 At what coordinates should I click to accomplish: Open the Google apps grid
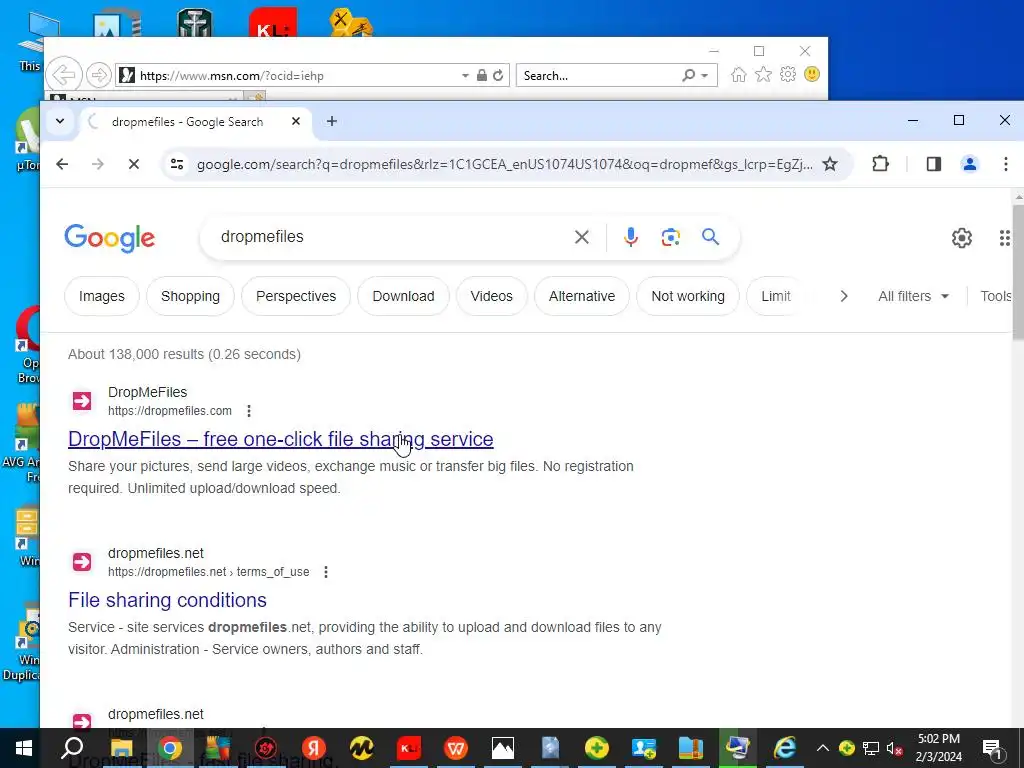(1005, 238)
